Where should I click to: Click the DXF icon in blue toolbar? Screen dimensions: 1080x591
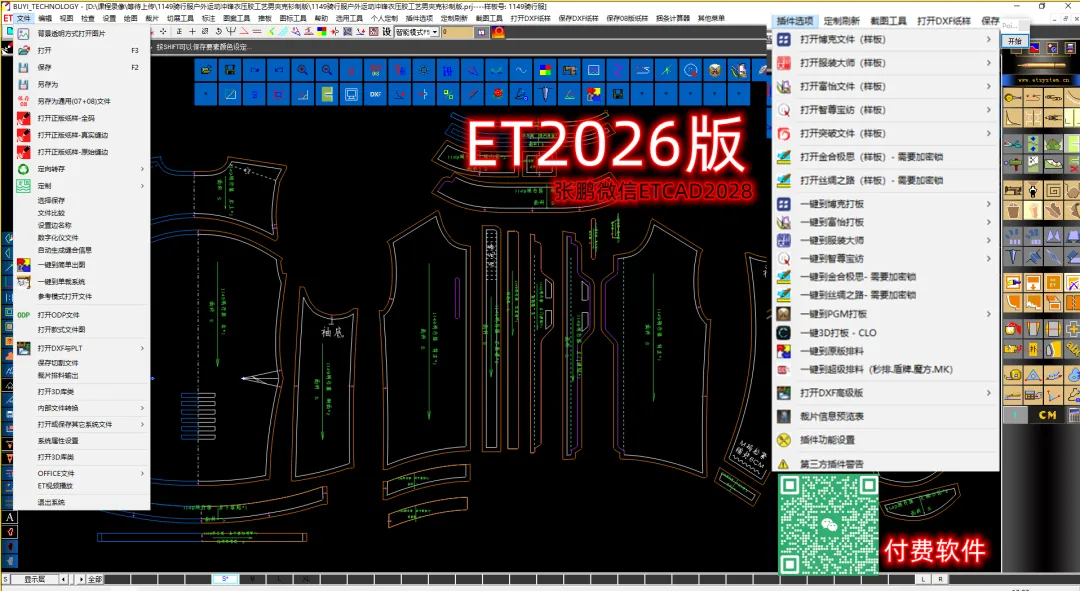tap(375, 94)
